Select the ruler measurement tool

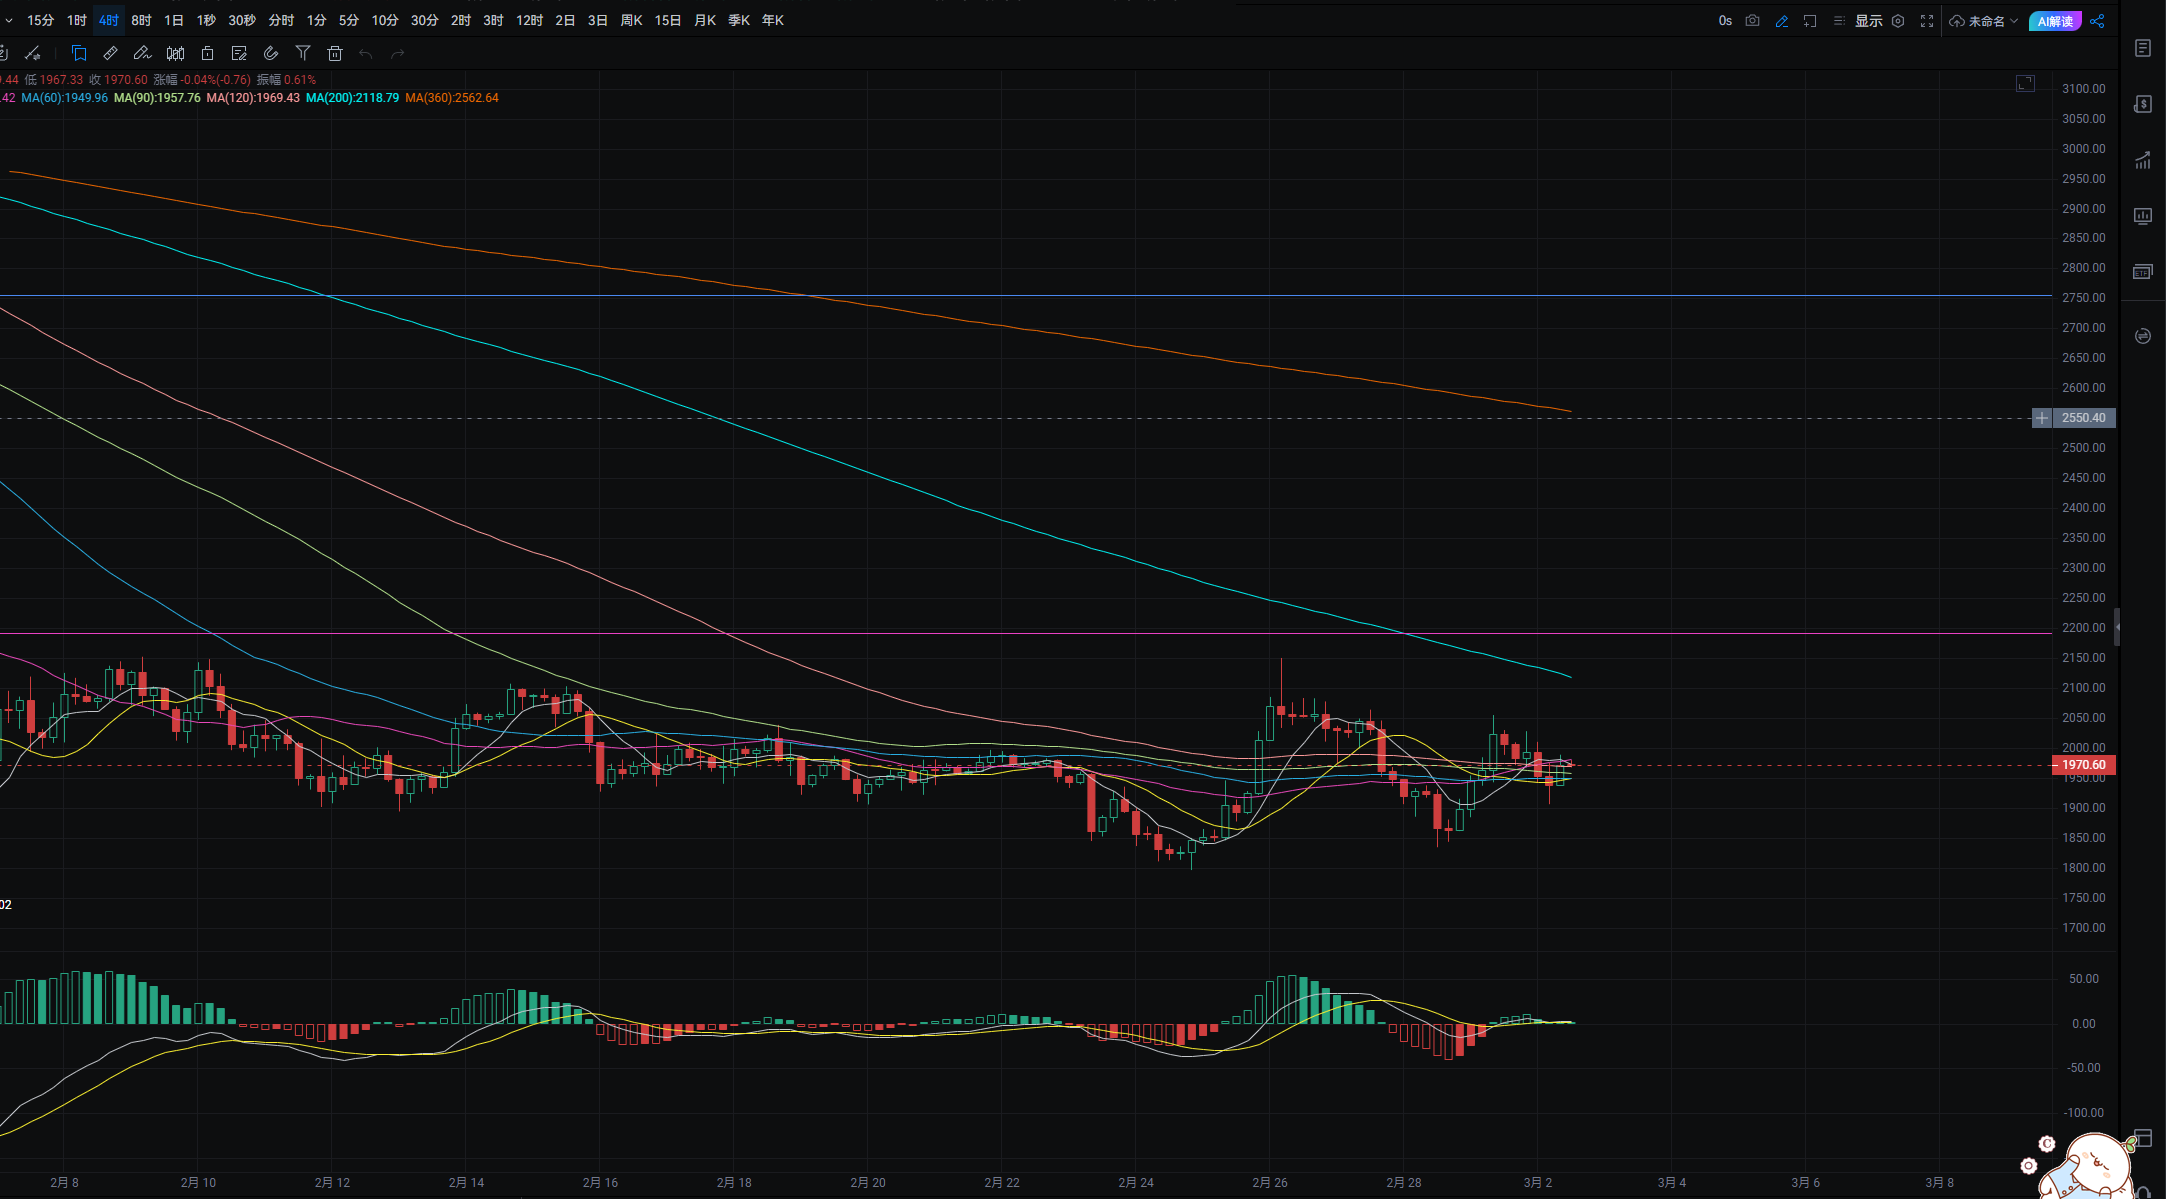point(111,53)
